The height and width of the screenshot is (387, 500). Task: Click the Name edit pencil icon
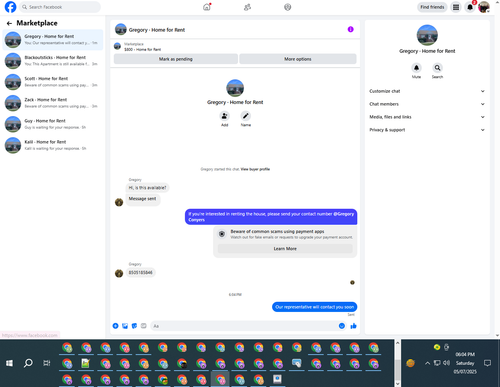coord(246,116)
